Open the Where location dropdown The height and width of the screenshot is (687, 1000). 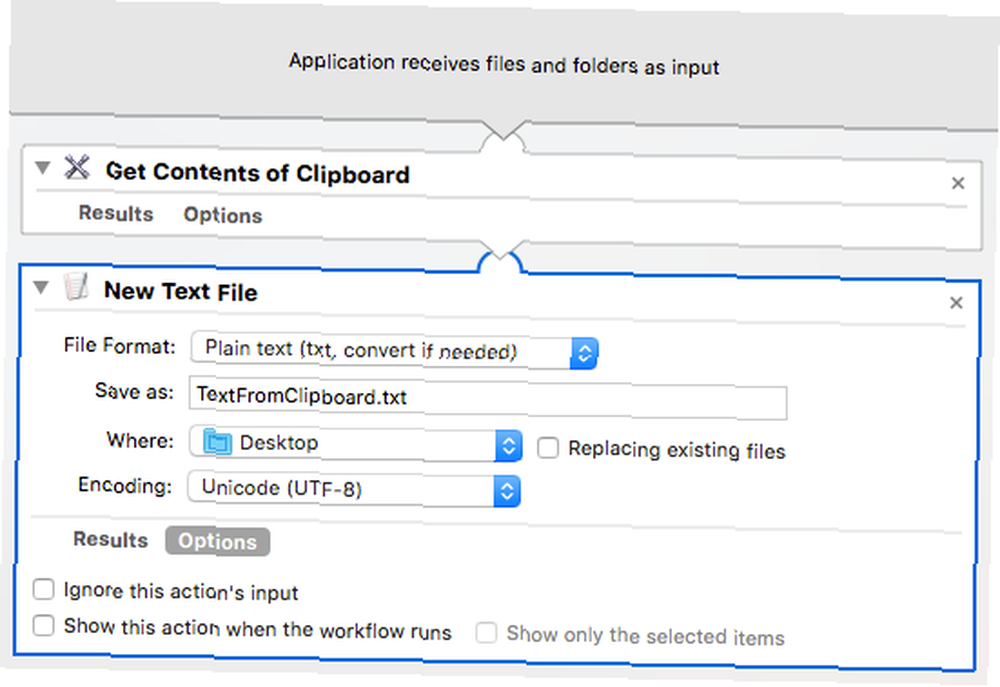[356, 444]
